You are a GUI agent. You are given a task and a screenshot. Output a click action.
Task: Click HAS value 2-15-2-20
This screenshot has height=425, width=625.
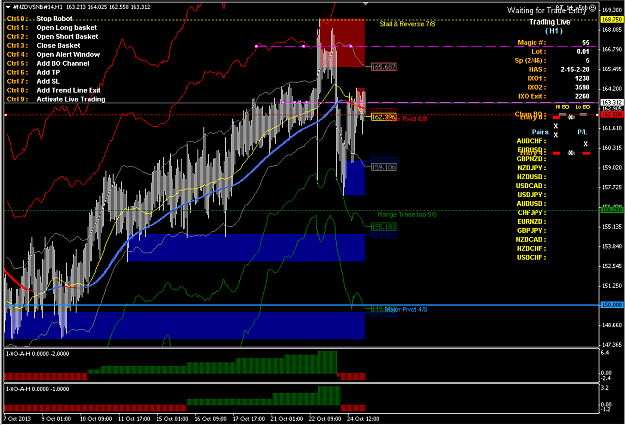(575, 69)
